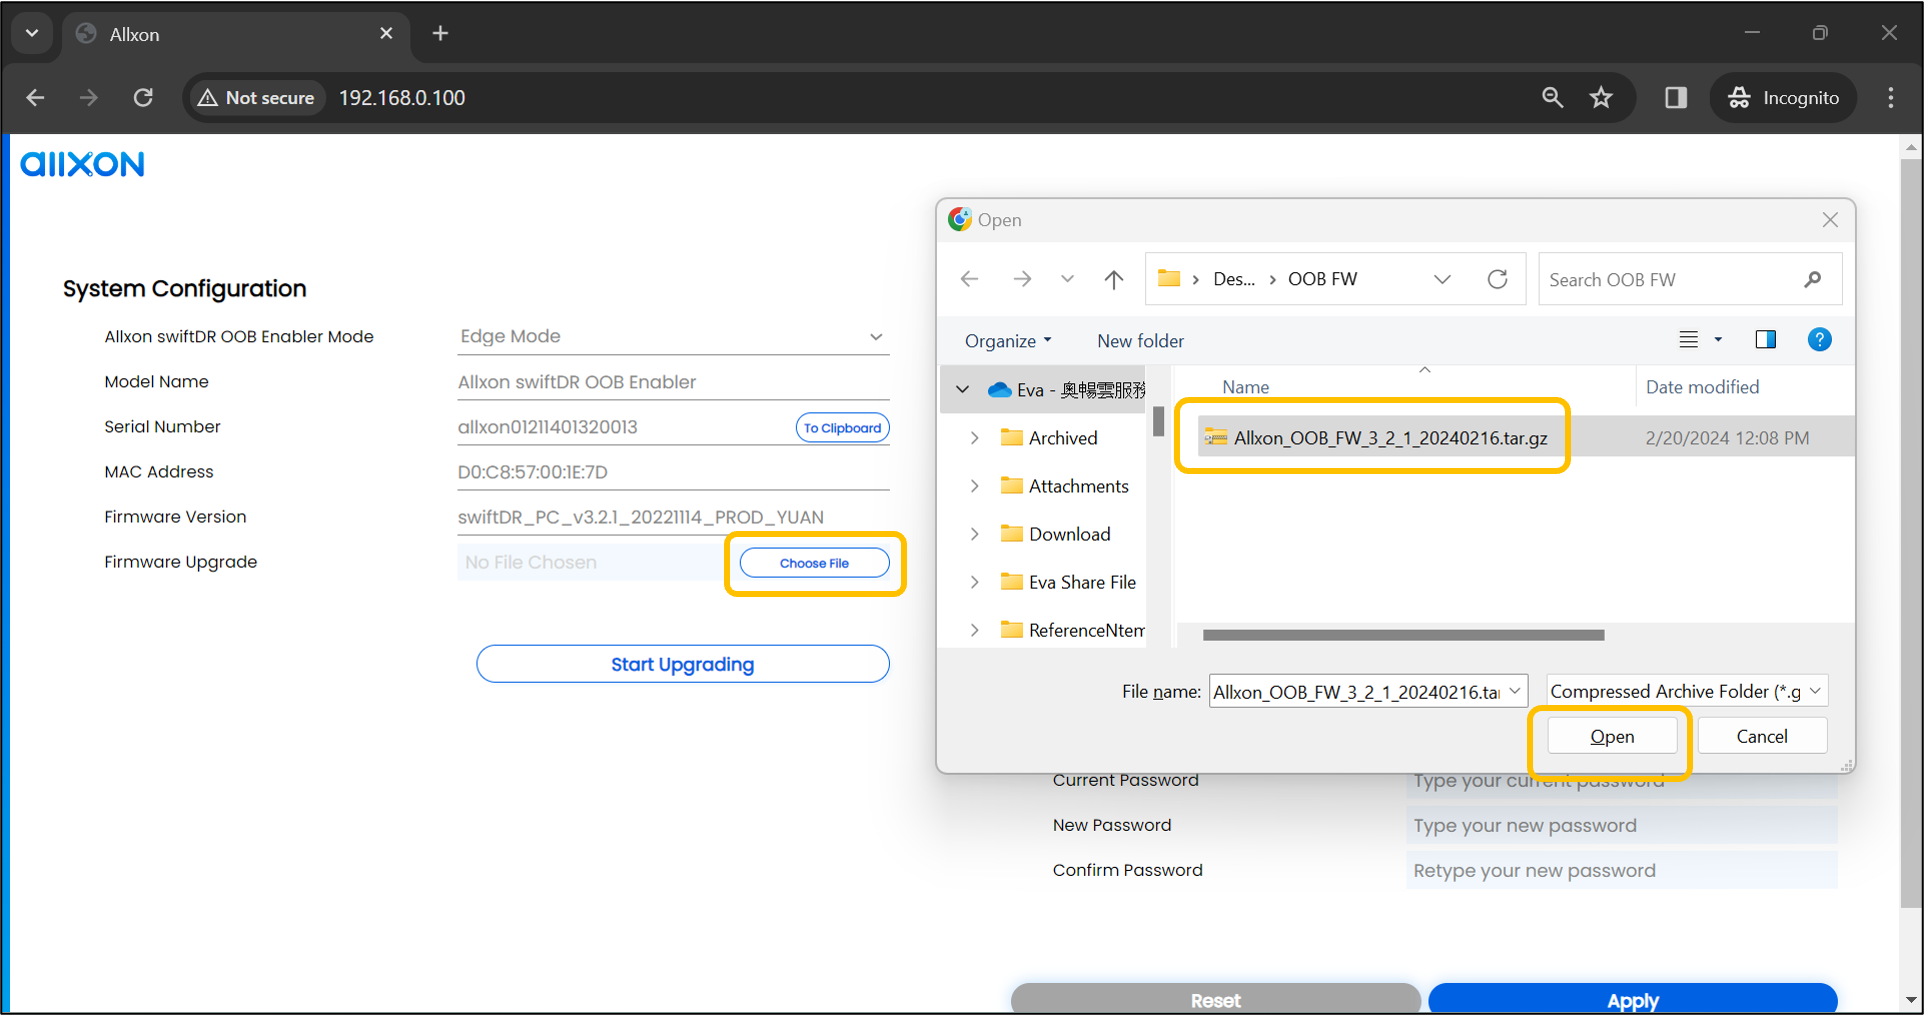Click the New Password field
Screen dimensions: 1924x1016
point(1621,825)
